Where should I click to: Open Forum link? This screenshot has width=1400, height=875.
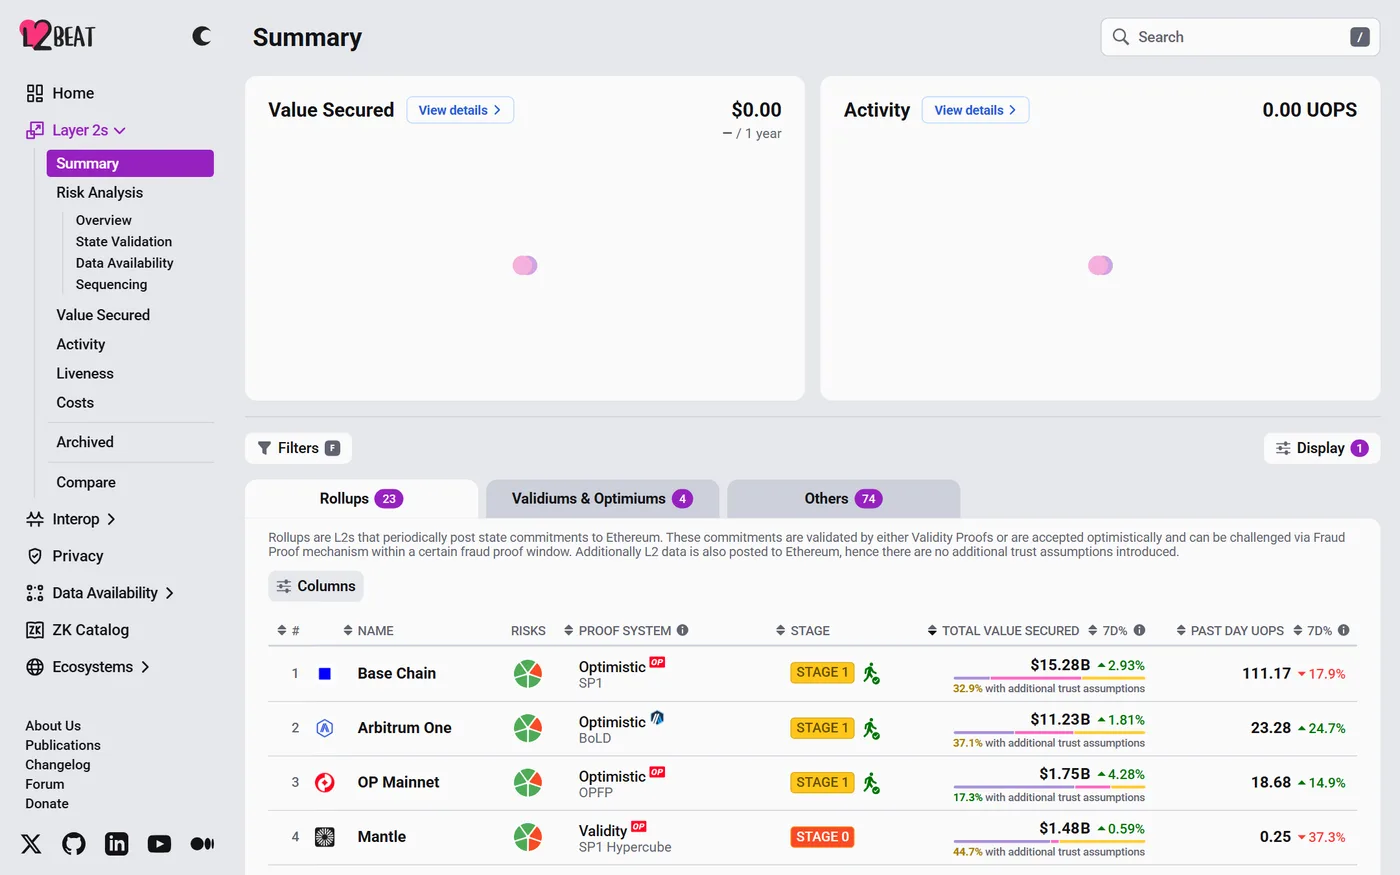[x=45, y=784]
